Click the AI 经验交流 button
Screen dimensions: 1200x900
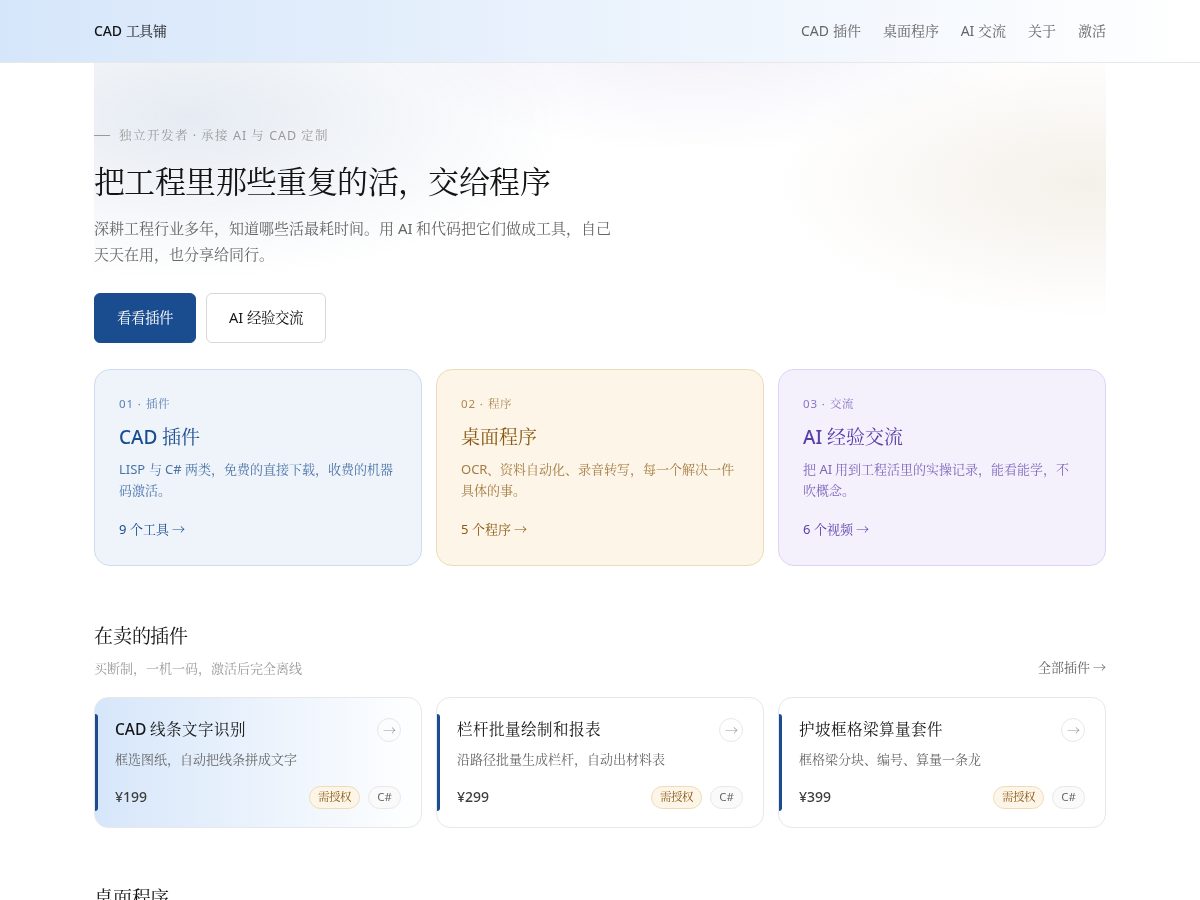[x=266, y=318]
